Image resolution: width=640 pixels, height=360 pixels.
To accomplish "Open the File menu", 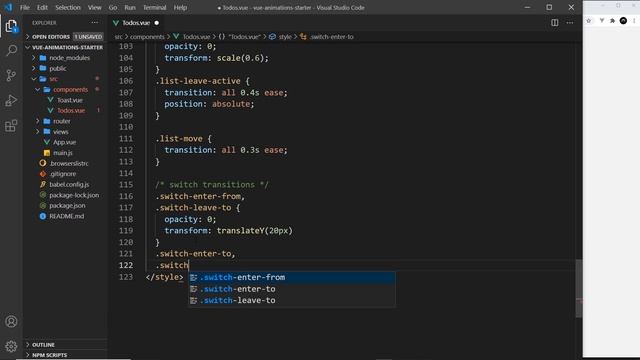I will (x=24, y=7).
